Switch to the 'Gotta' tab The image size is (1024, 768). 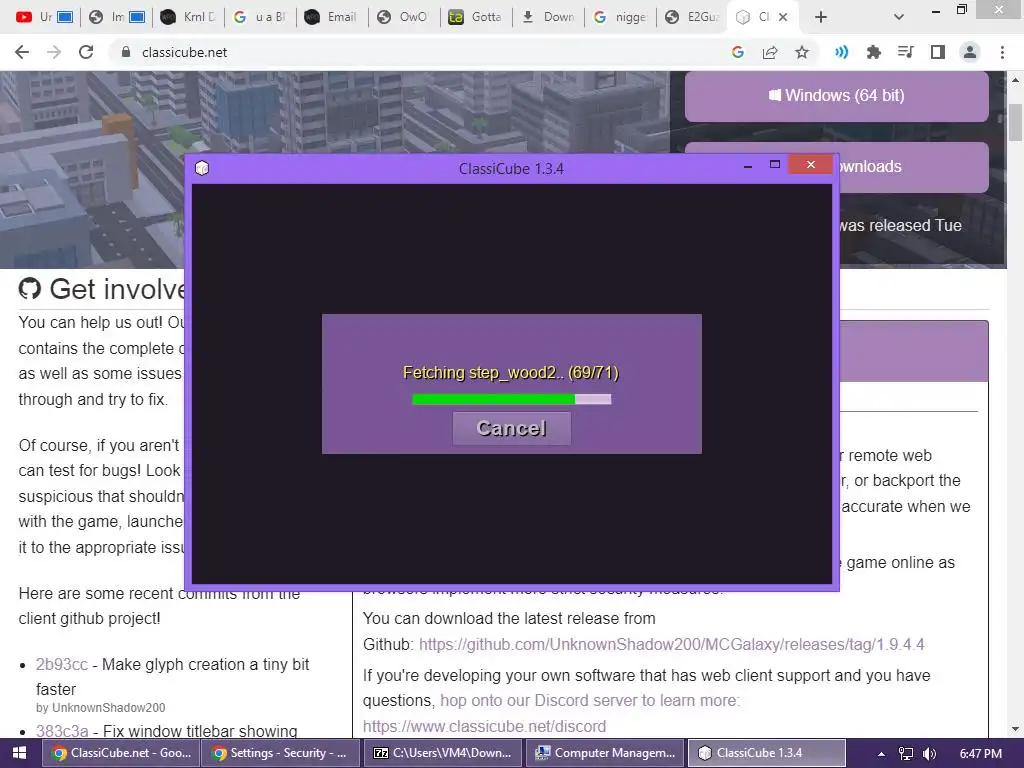point(475,17)
